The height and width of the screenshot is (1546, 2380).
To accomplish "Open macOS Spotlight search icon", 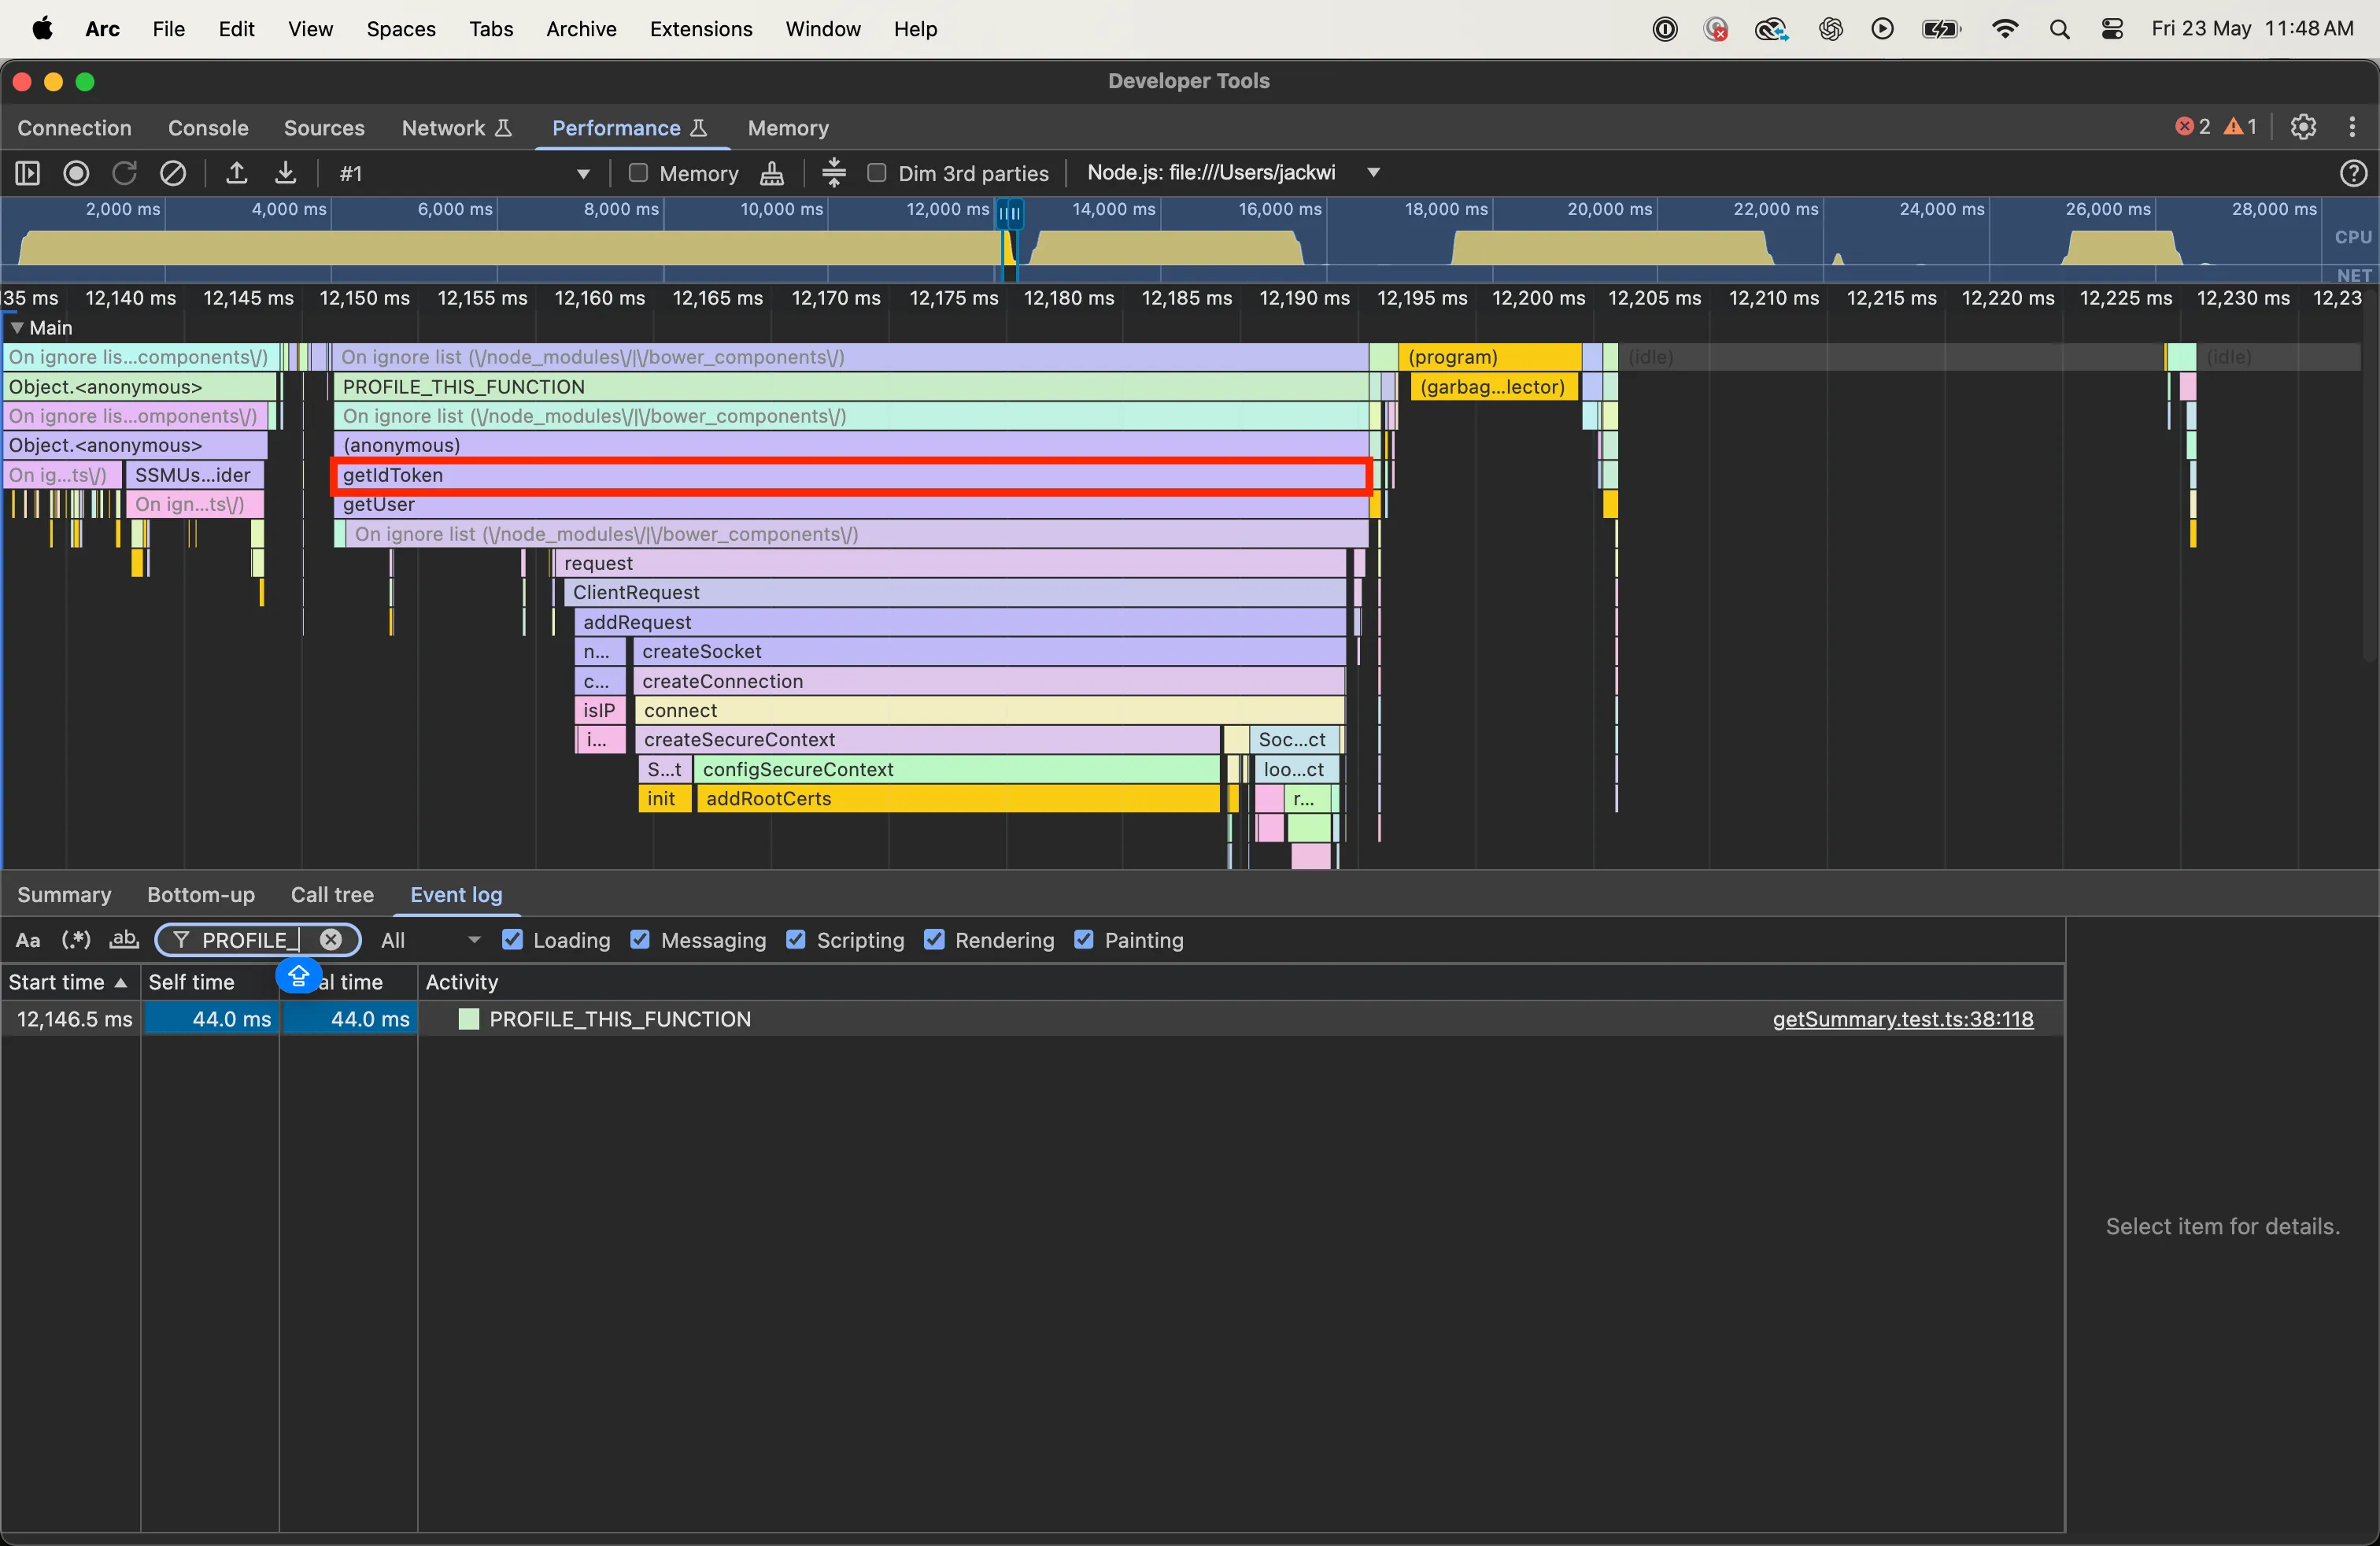I will [2059, 29].
